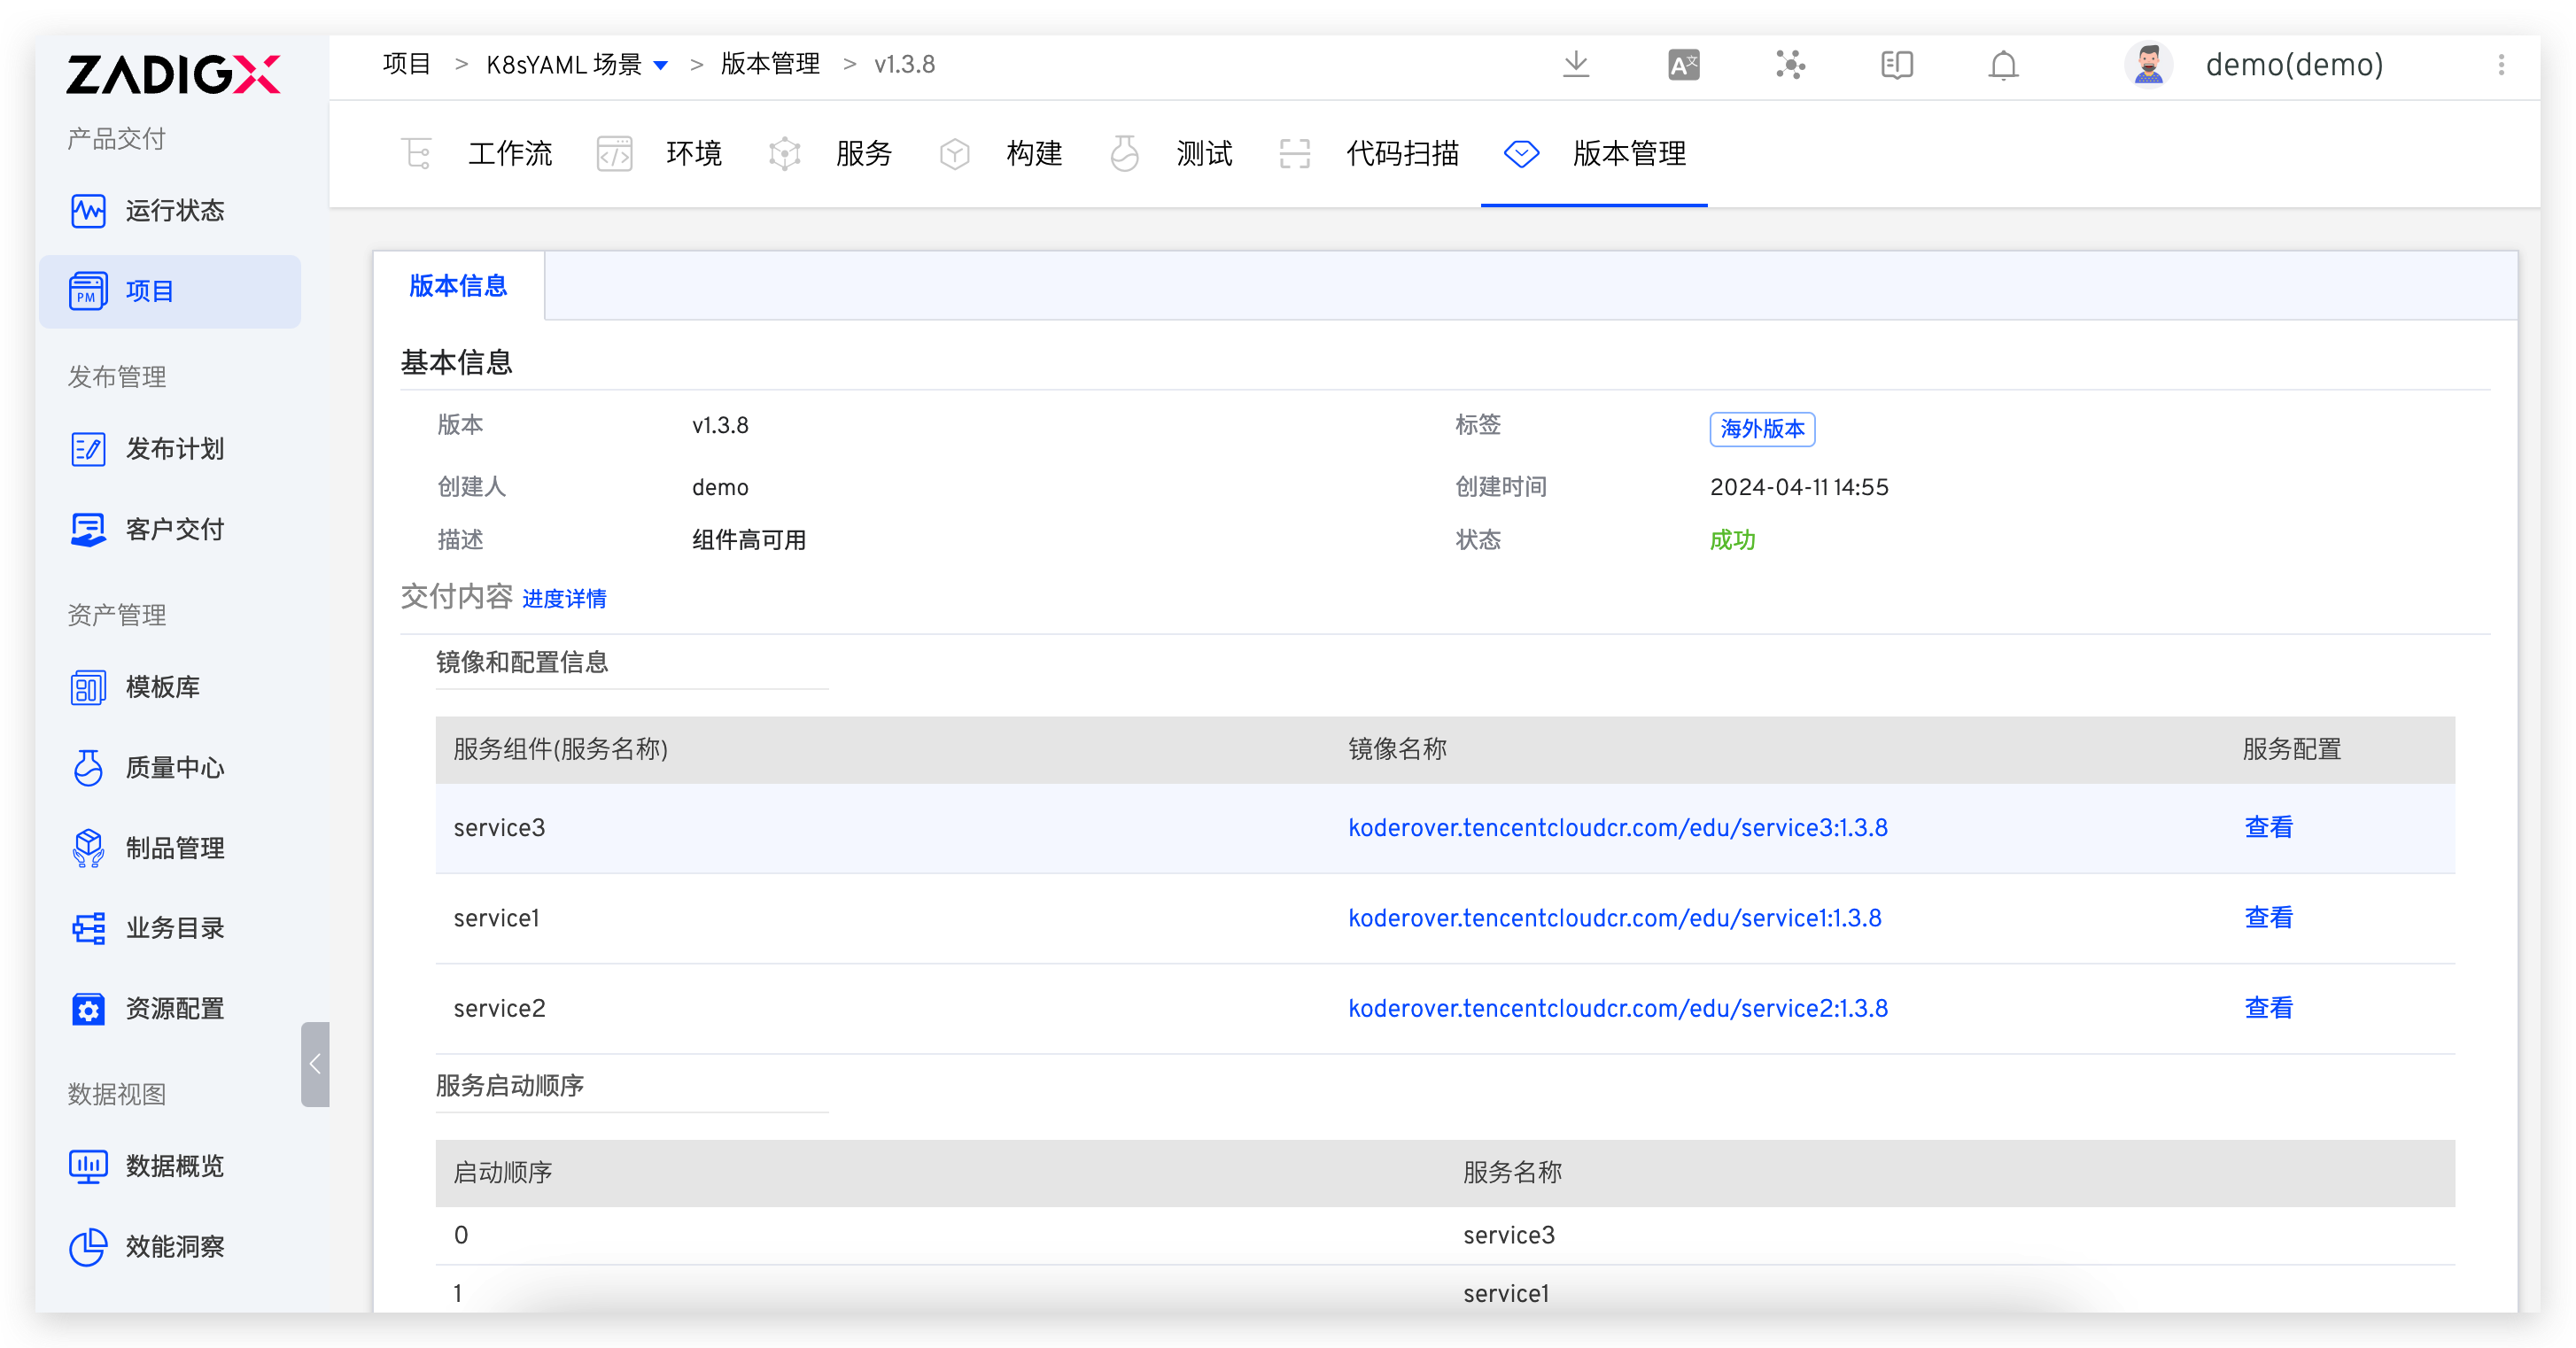This screenshot has height=1348, width=2576.
Task: Collapse the left sidebar with arrow handle
Action: pyautogui.click(x=315, y=1064)
